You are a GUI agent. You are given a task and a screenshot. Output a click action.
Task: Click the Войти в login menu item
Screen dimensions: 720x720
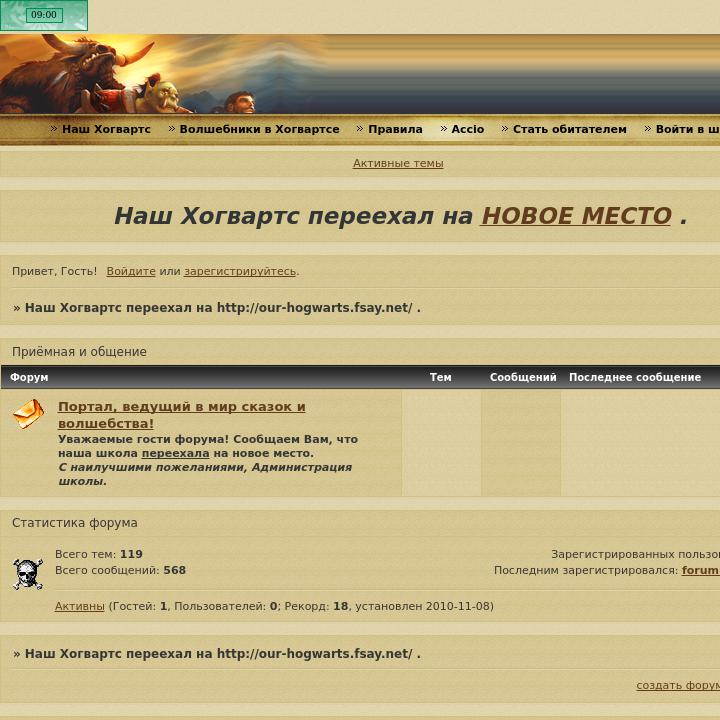point(687,129)
